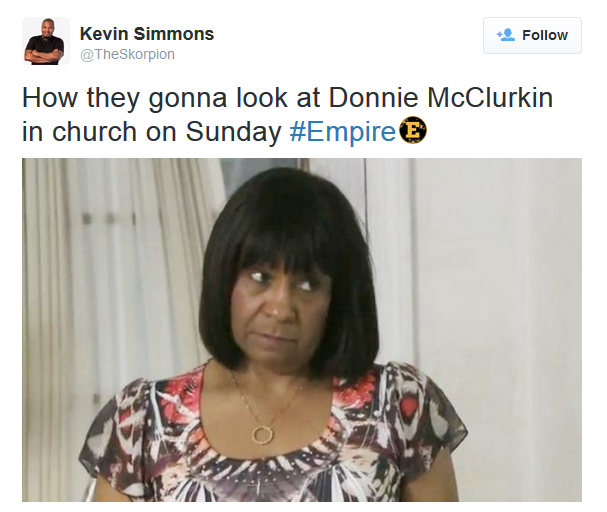Expand the attached tweet photo
Image resolution: width=607 pixels, height=512 pixels.
point(302,330)
